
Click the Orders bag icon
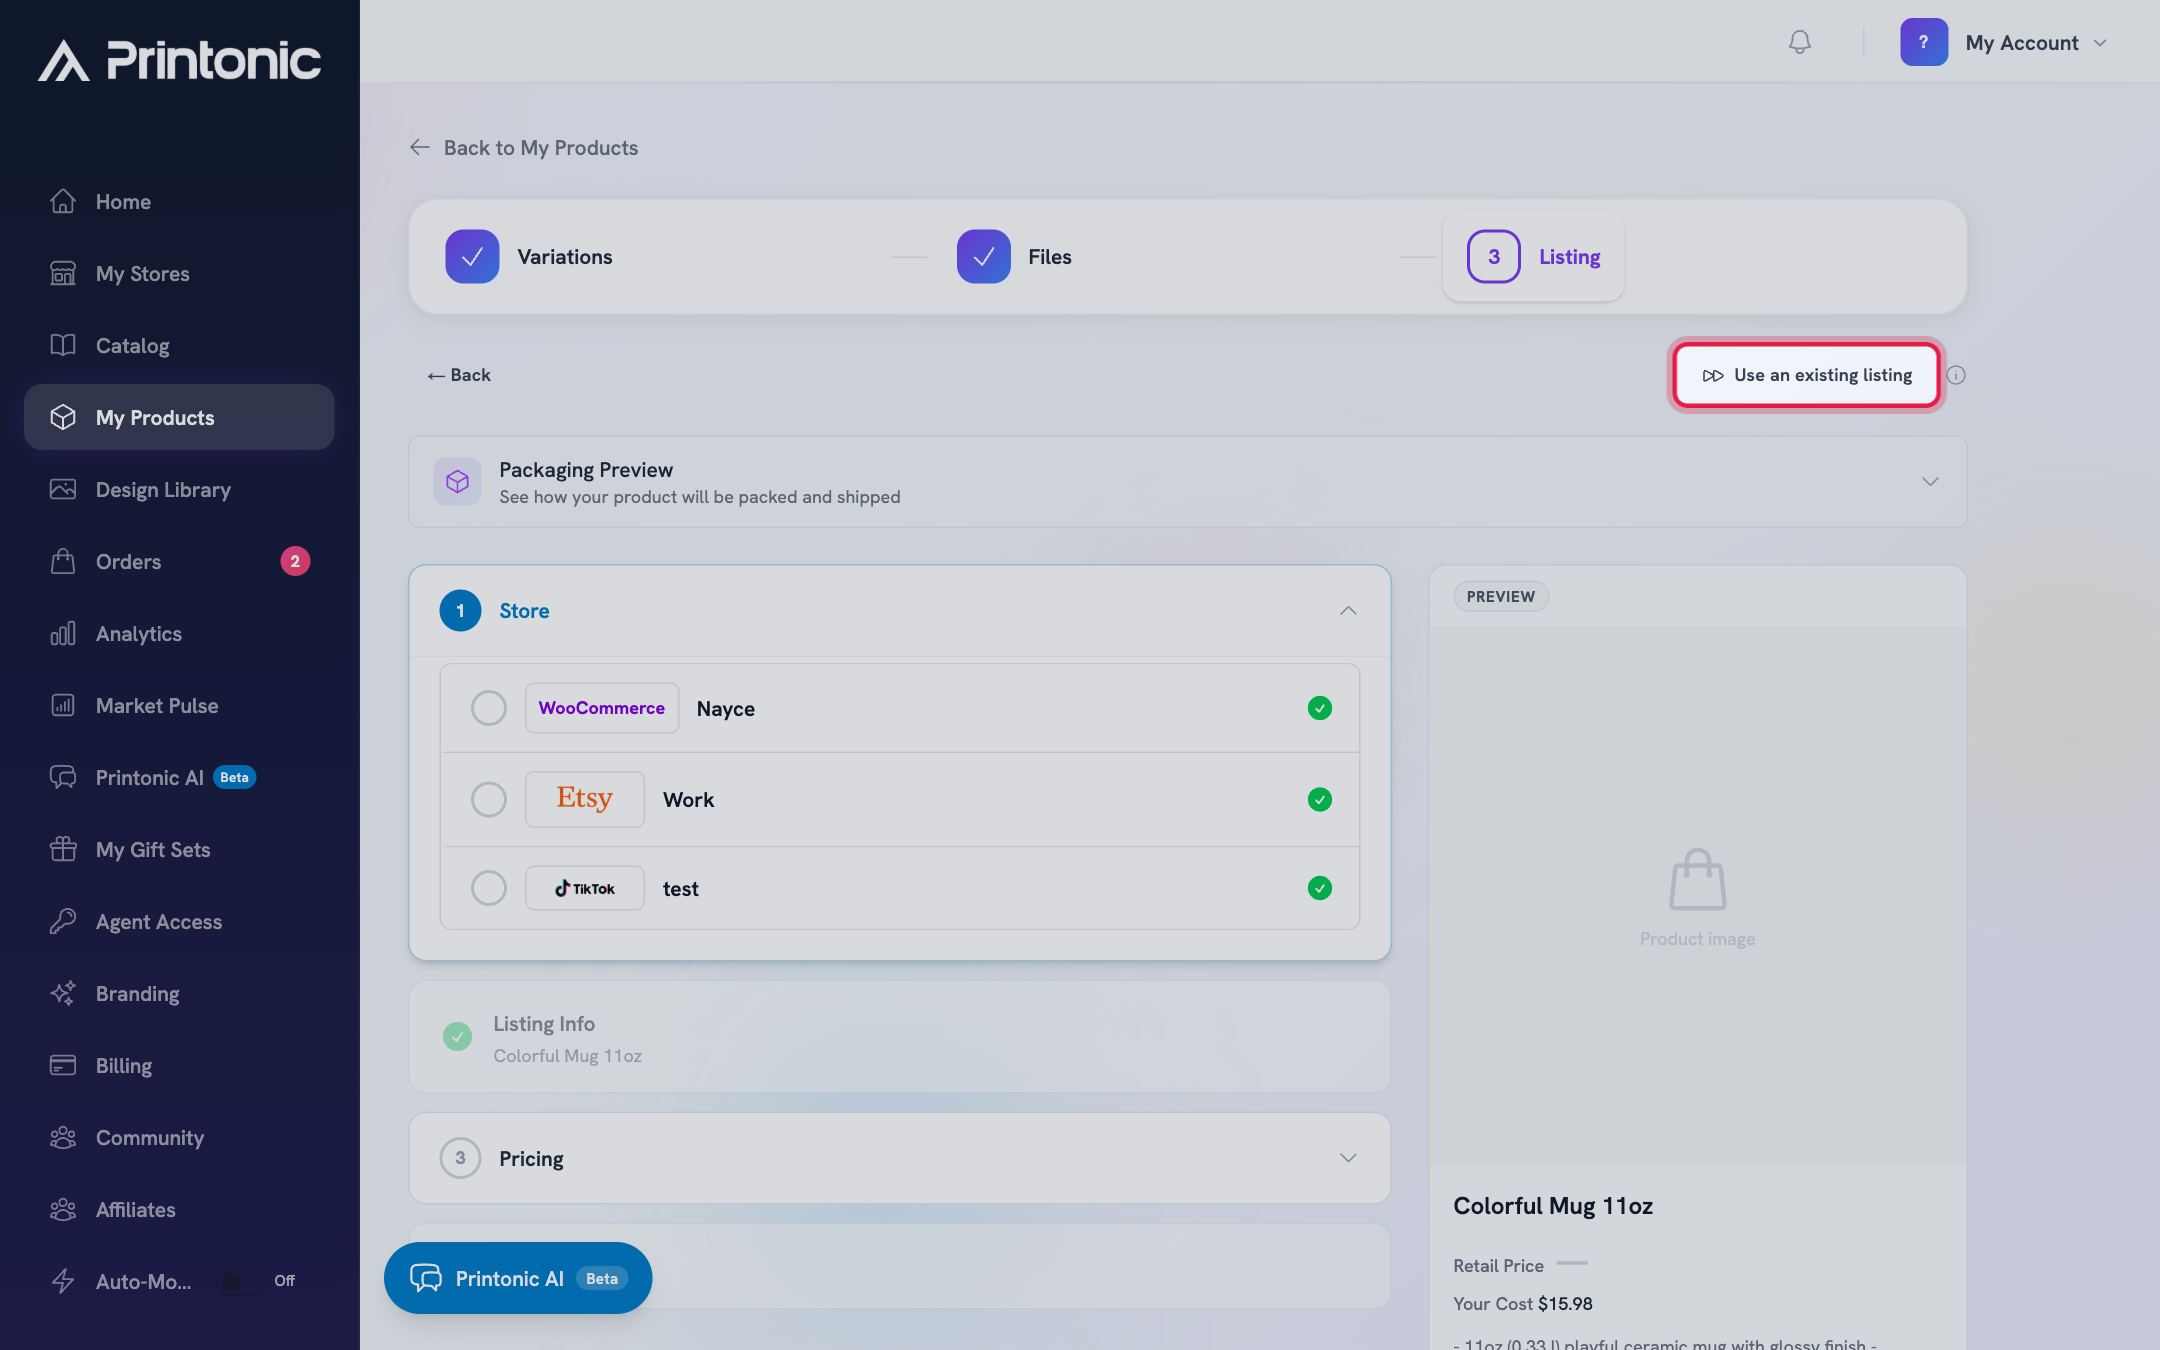tap(63, 561)
